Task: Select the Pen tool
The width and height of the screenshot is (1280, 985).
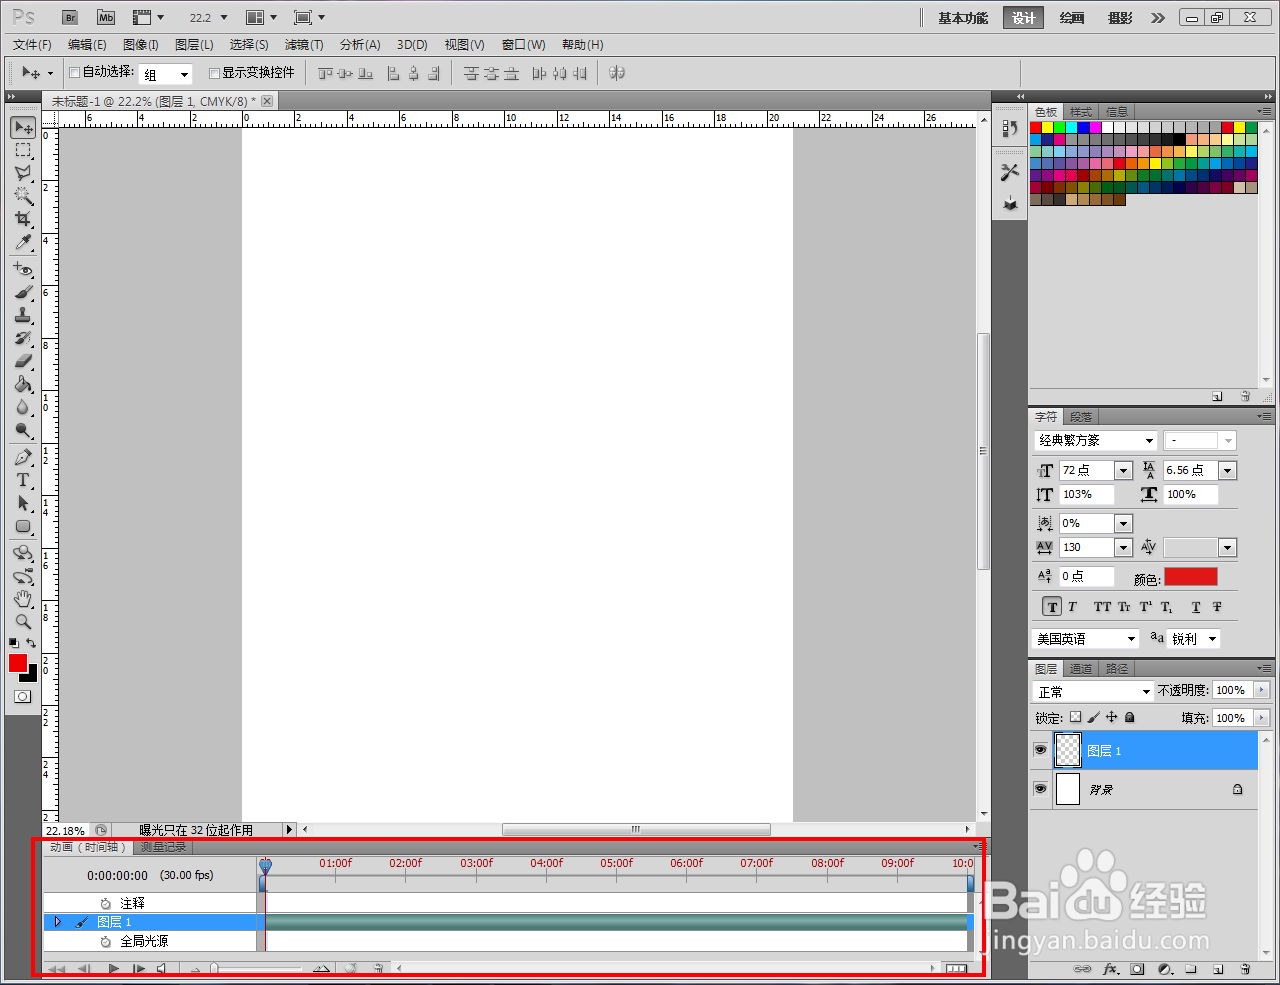Action: (23, 458)
